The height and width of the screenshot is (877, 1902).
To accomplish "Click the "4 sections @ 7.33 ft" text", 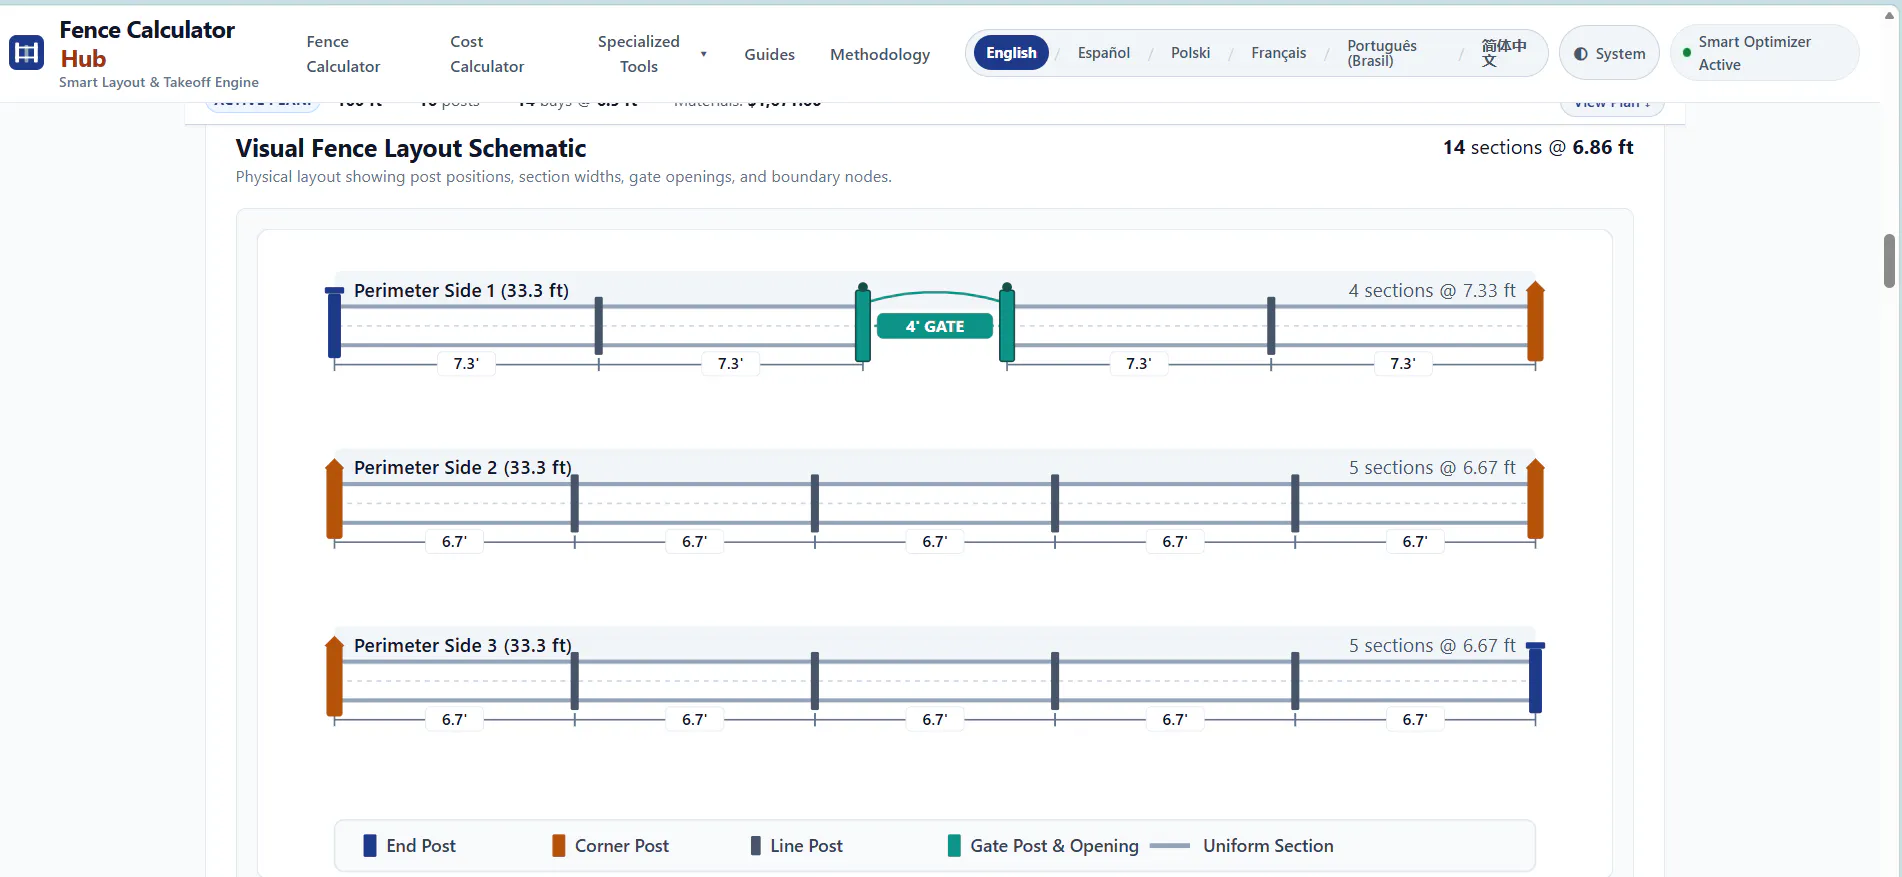I will coord(1432,291).
